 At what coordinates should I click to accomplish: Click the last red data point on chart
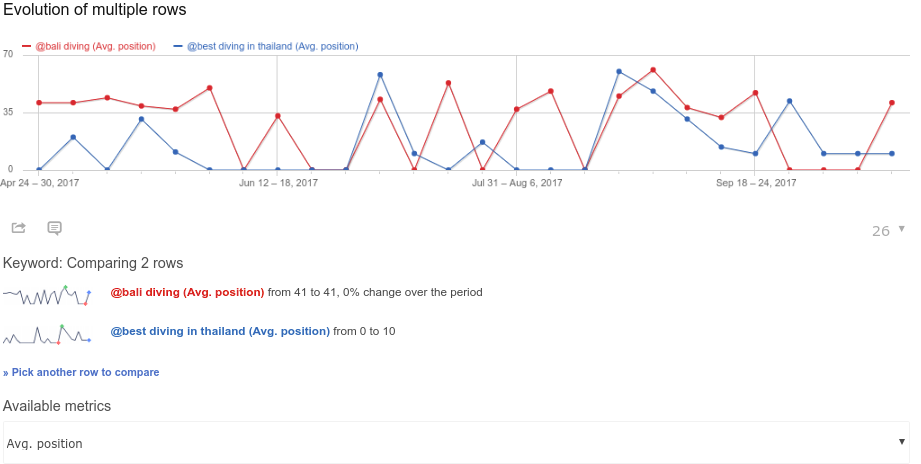tap(891, 103)
